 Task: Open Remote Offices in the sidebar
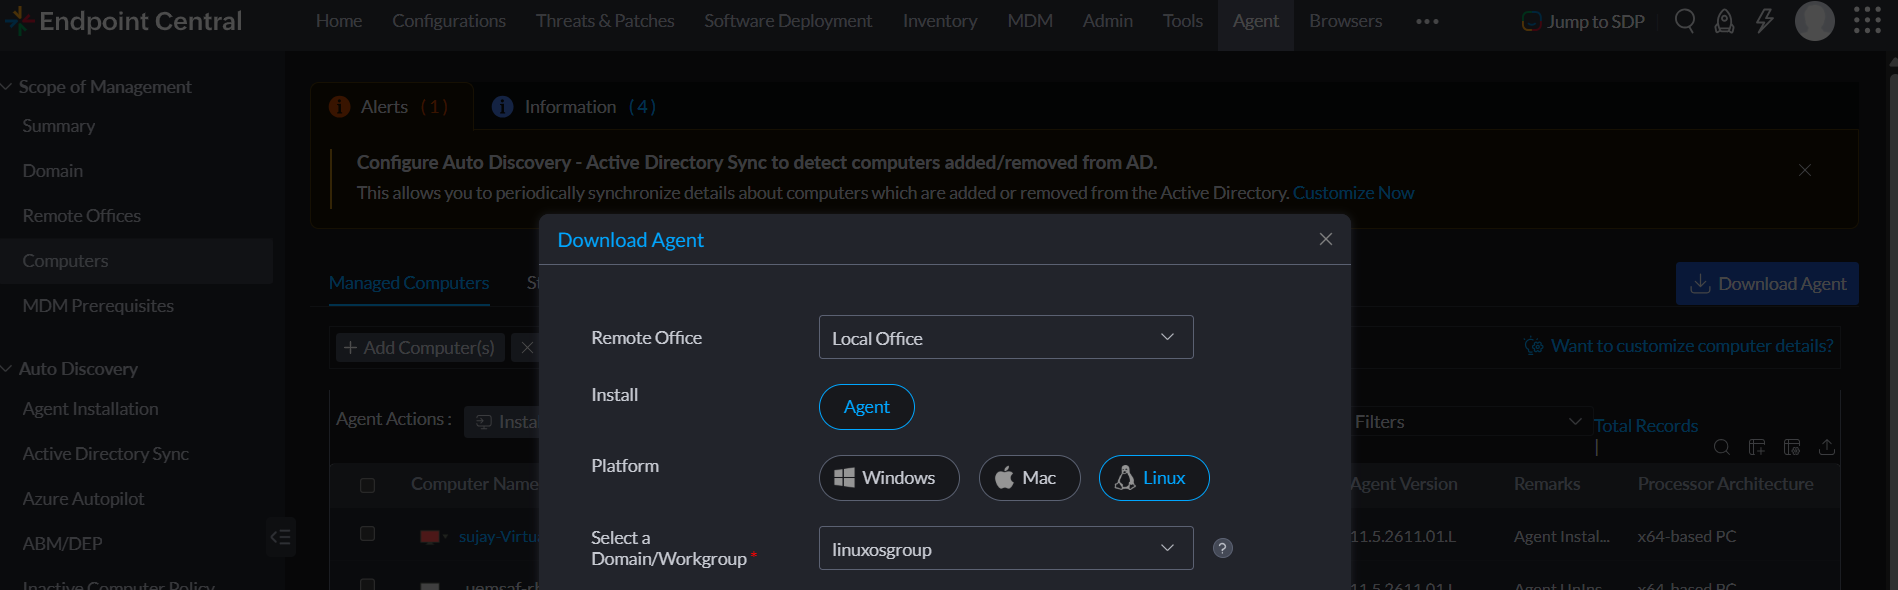point(82,216)
